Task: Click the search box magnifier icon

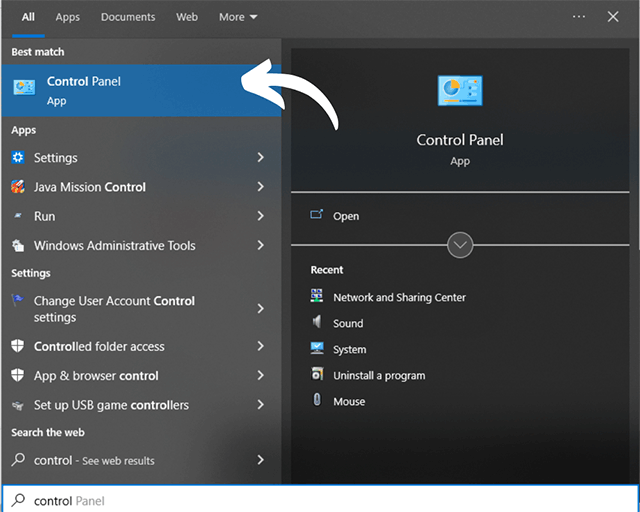Action: coord(18,500)
